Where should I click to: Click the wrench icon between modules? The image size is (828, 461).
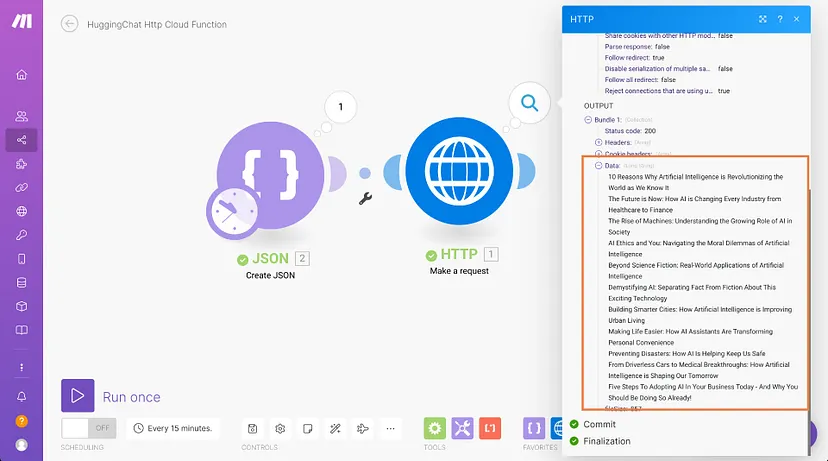tap(366, 198)
